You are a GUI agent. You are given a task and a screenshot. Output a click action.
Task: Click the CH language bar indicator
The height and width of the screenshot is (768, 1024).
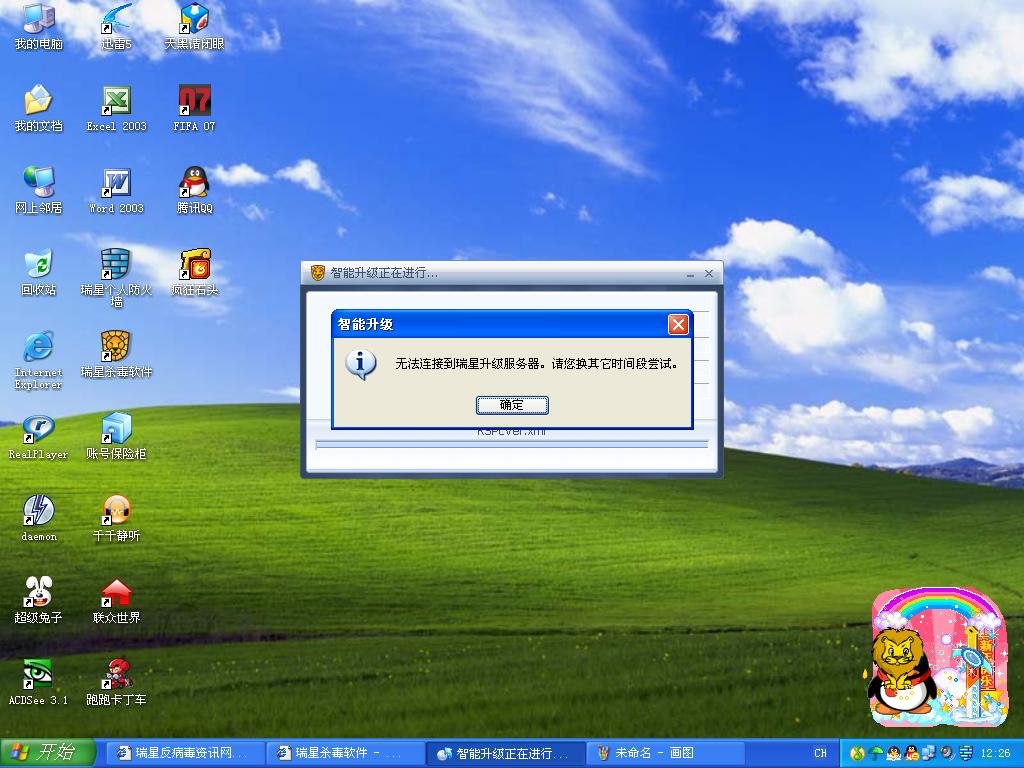[x=820, y=754]
